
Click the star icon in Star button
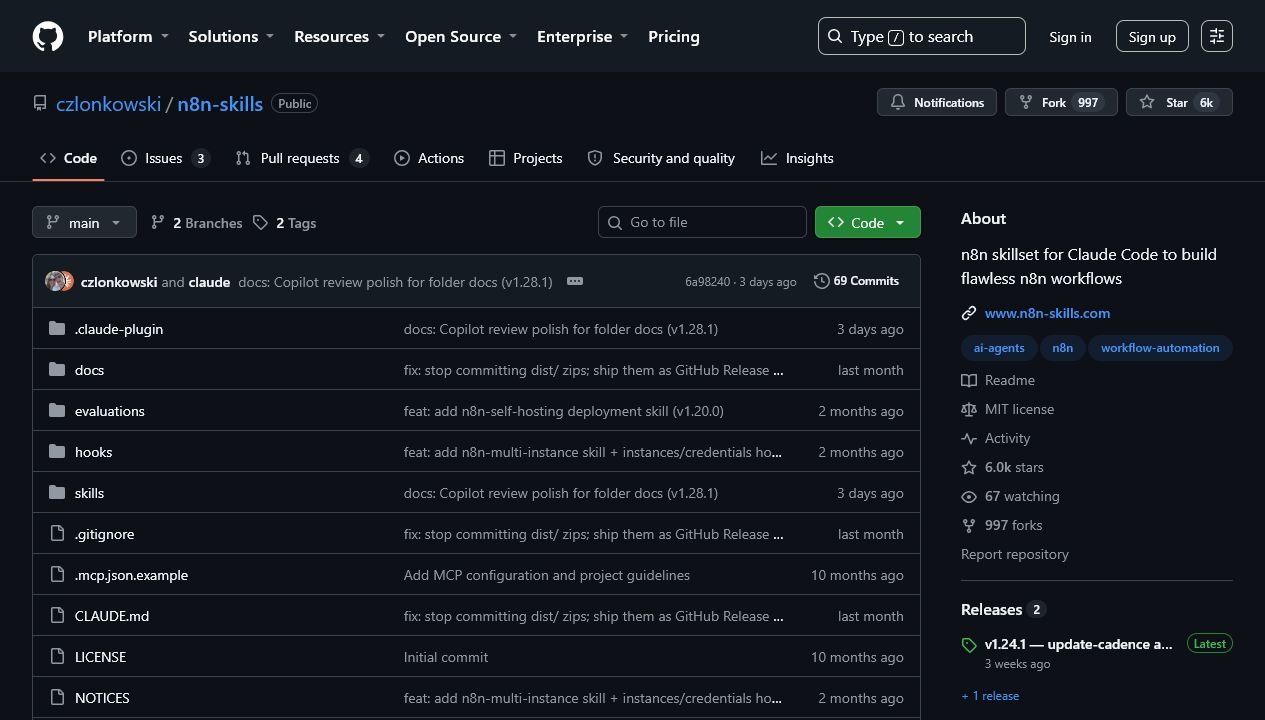tap(1147, 103)
